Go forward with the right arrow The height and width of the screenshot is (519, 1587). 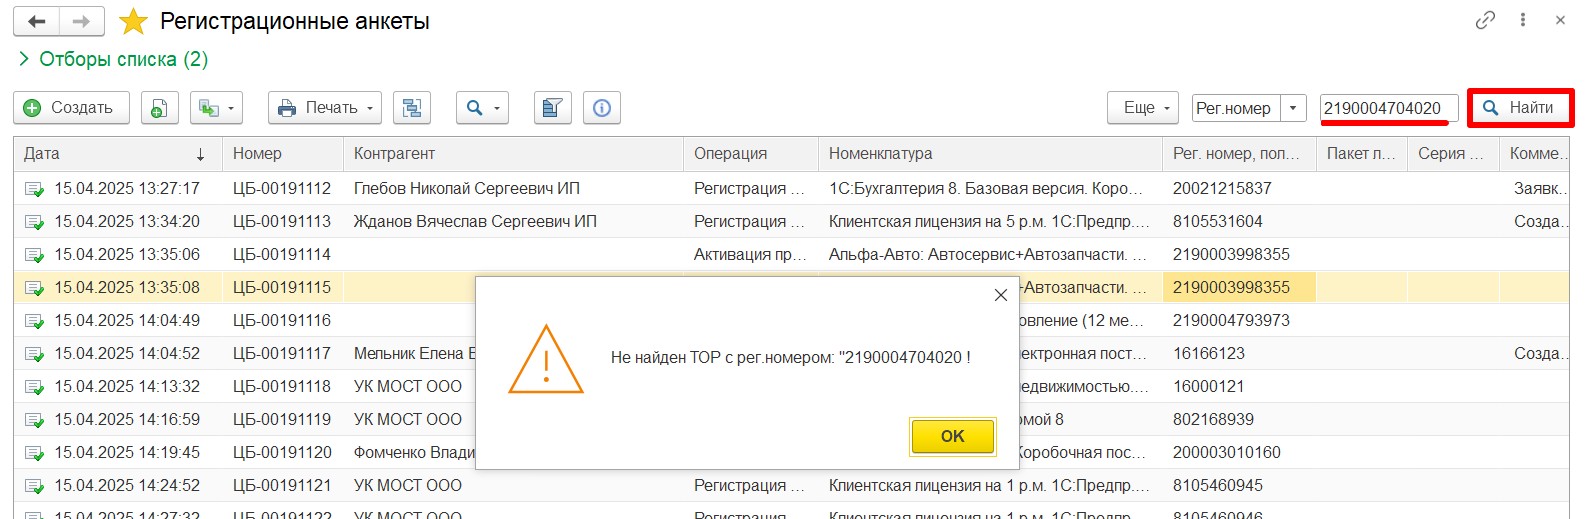(x=82, y=21)
